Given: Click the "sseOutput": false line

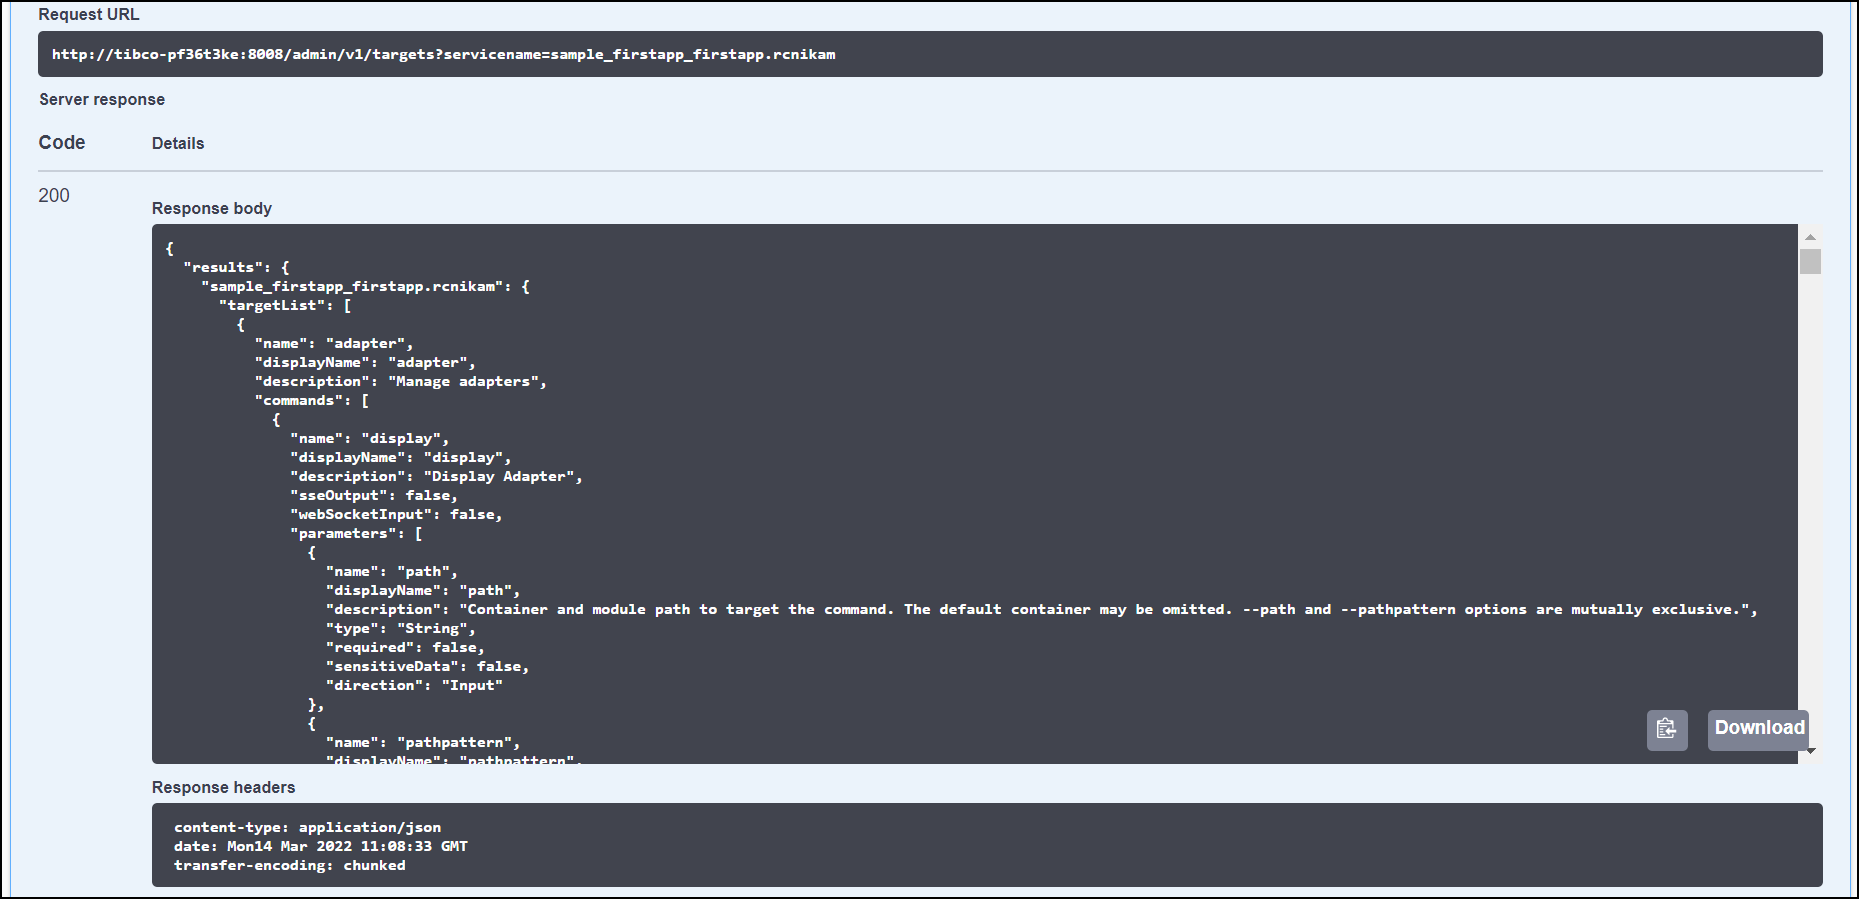Looking at the screenshot, I should [x=373, y=496].
